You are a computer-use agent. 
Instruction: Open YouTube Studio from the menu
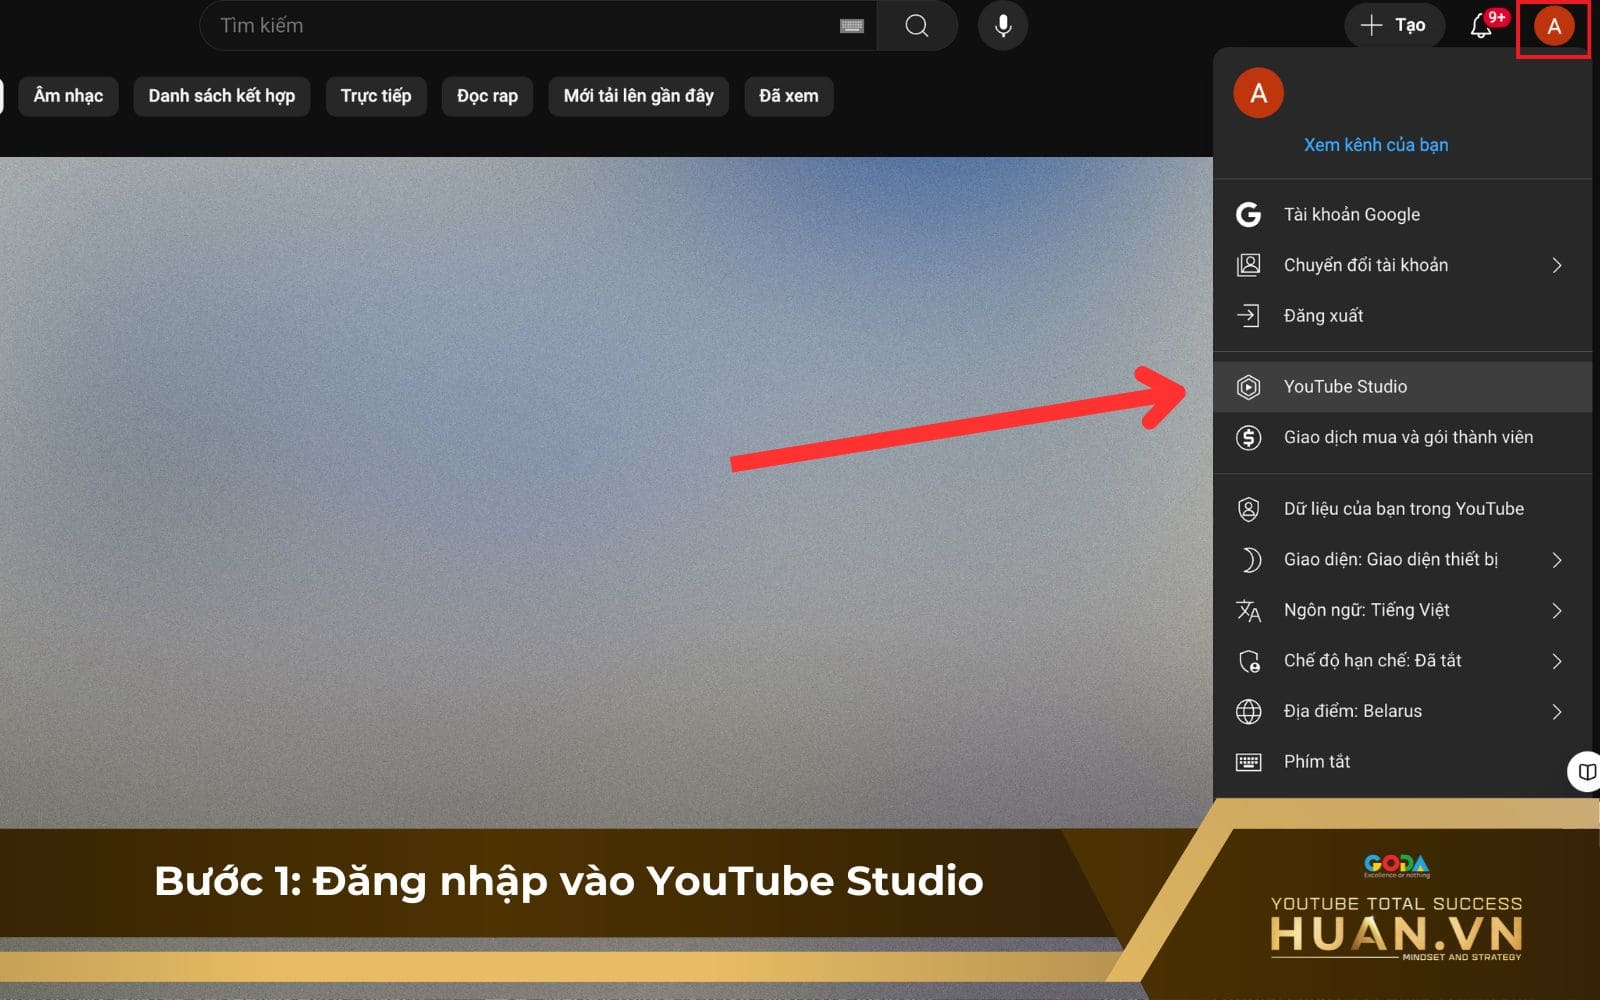tap(1402, 387)
